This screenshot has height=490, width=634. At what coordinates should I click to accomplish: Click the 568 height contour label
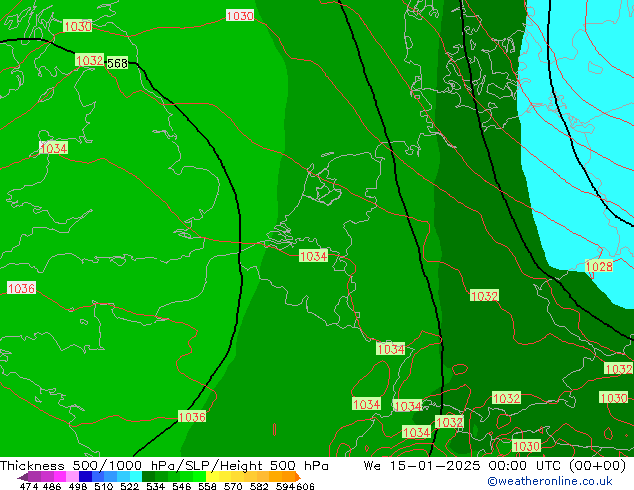point(117,63)
